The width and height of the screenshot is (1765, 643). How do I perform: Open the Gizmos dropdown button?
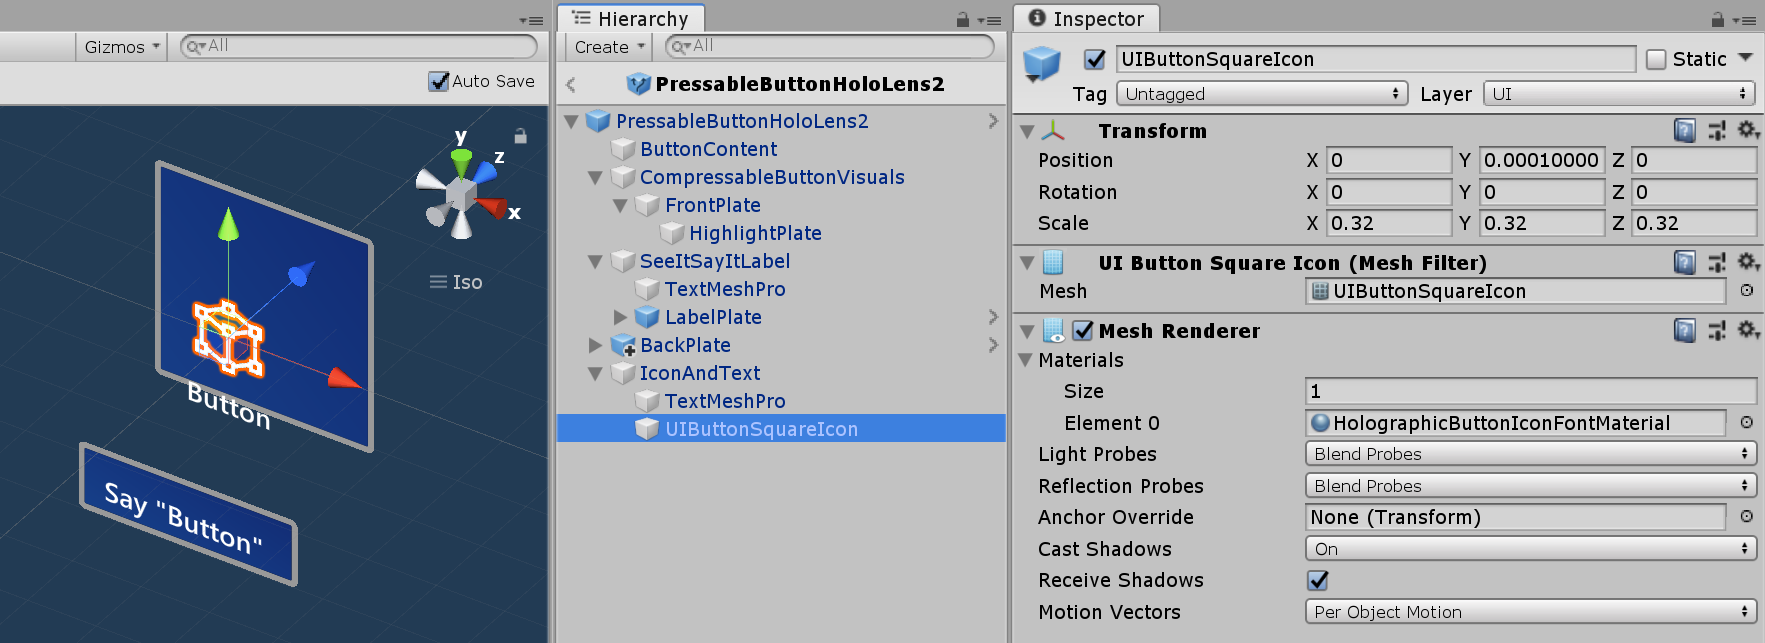(x=121, y=47)
